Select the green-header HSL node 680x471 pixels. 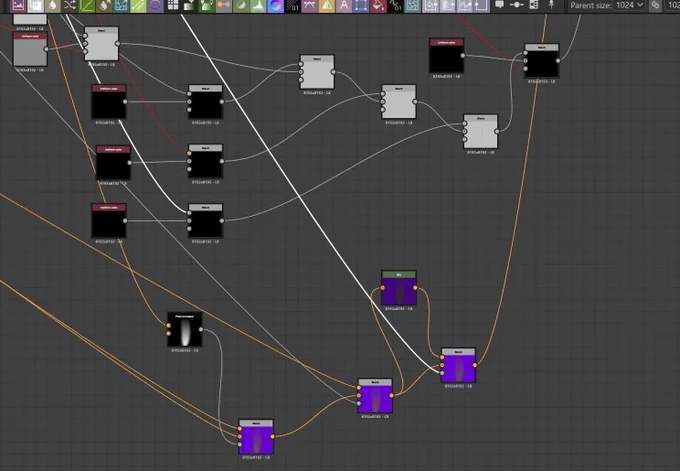pos(399,288)
